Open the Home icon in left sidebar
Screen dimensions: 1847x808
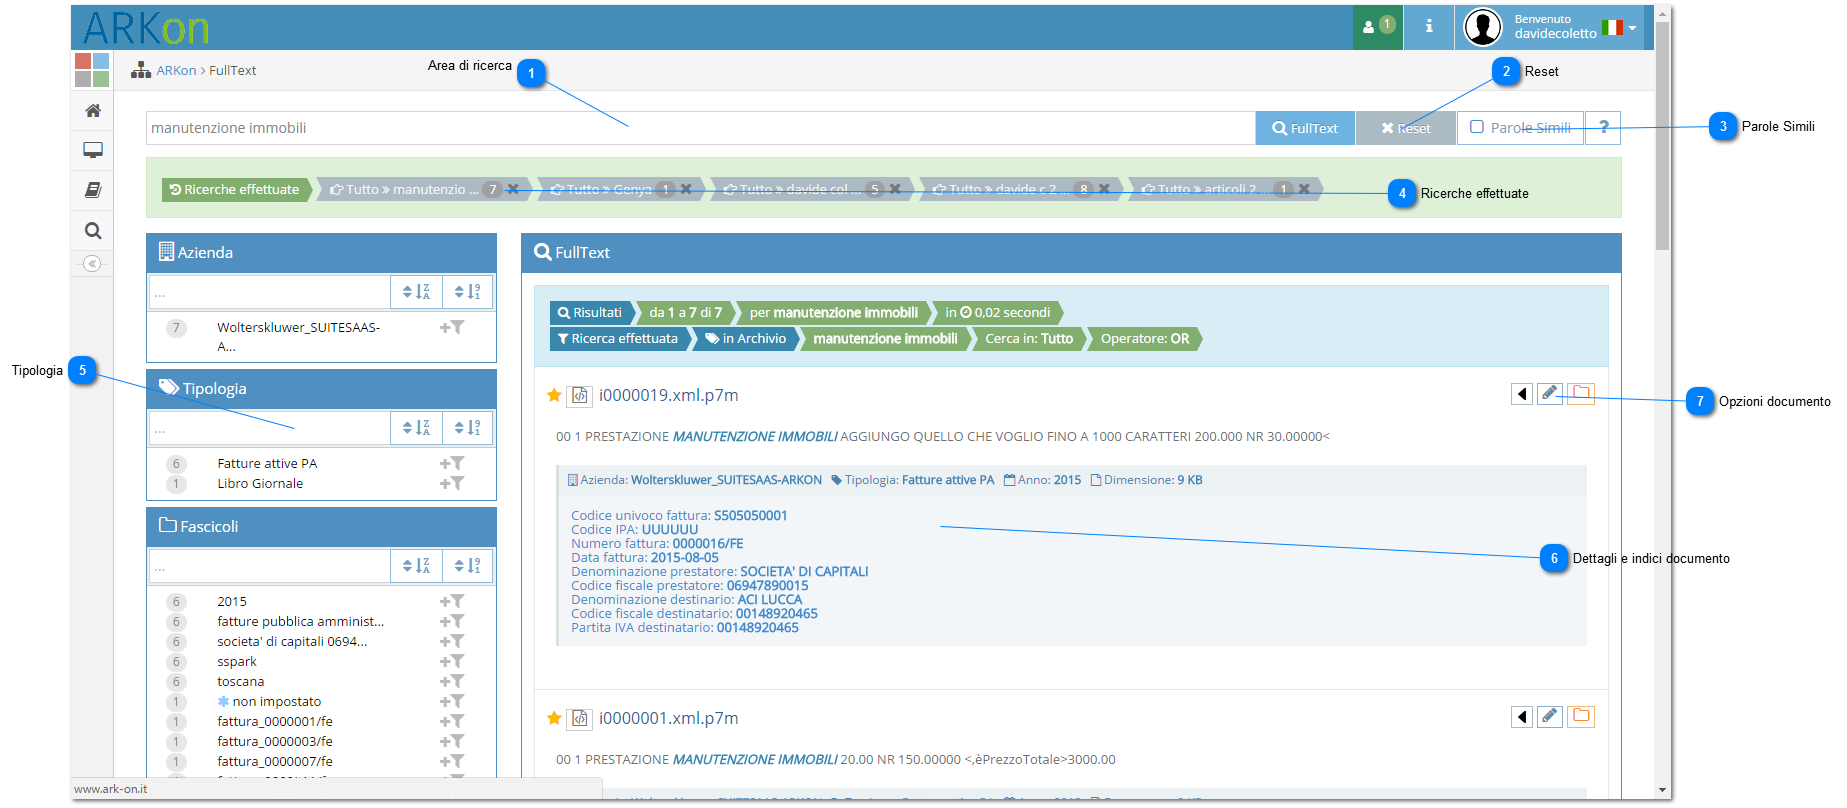pos(93,111)
